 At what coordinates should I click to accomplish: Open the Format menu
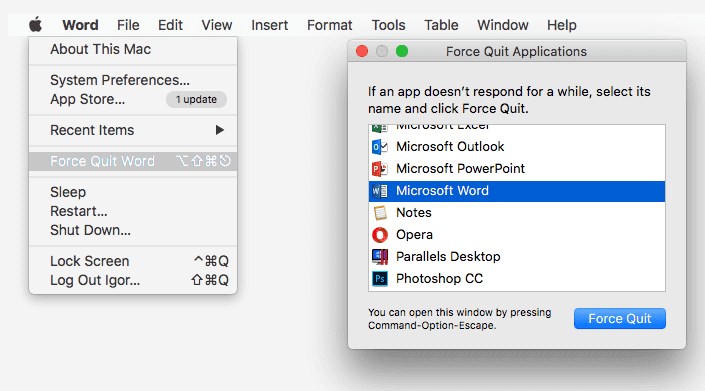(330, 25)
